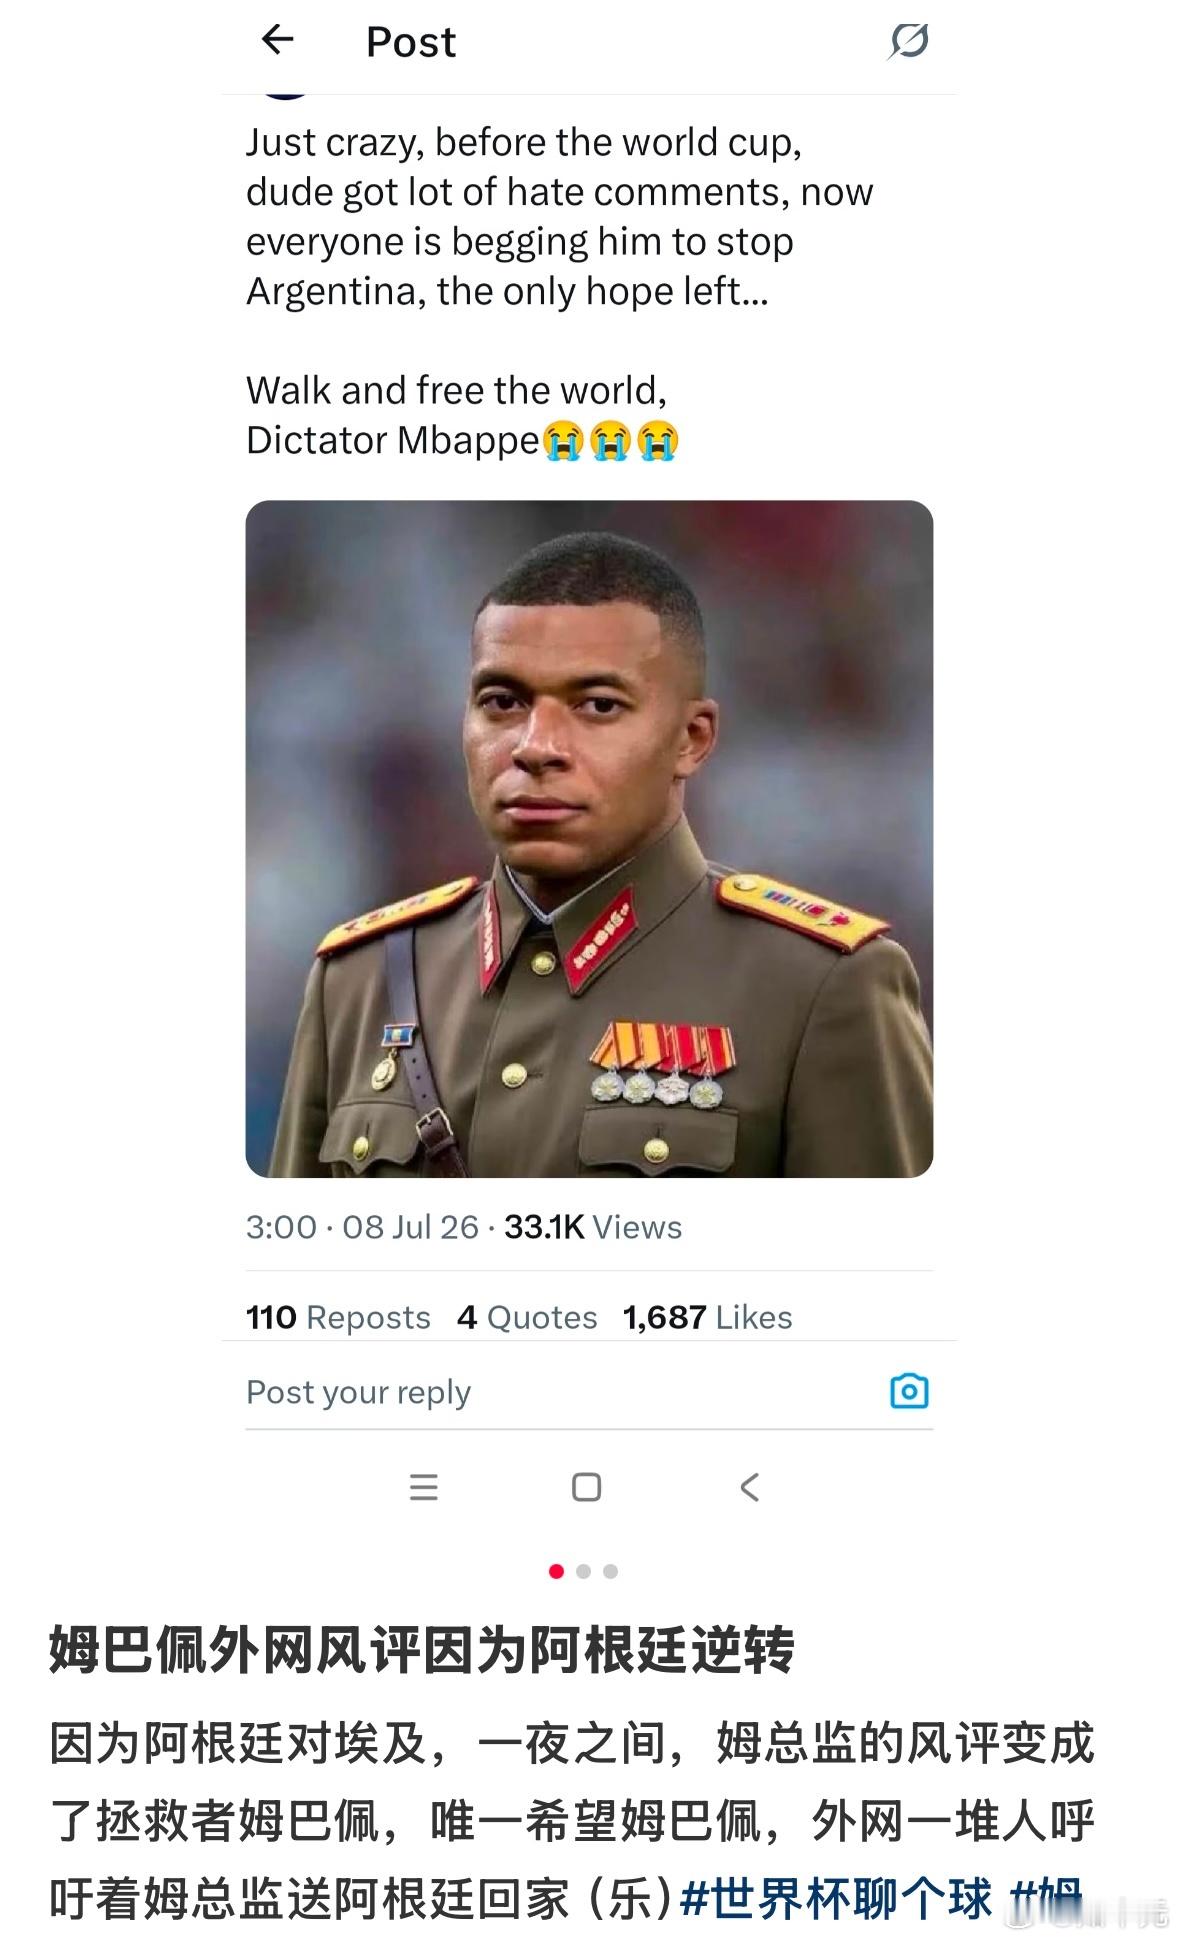Select the first red carousel dot
Screen dimensions: 1179x1941
[x=557, y=1571]
